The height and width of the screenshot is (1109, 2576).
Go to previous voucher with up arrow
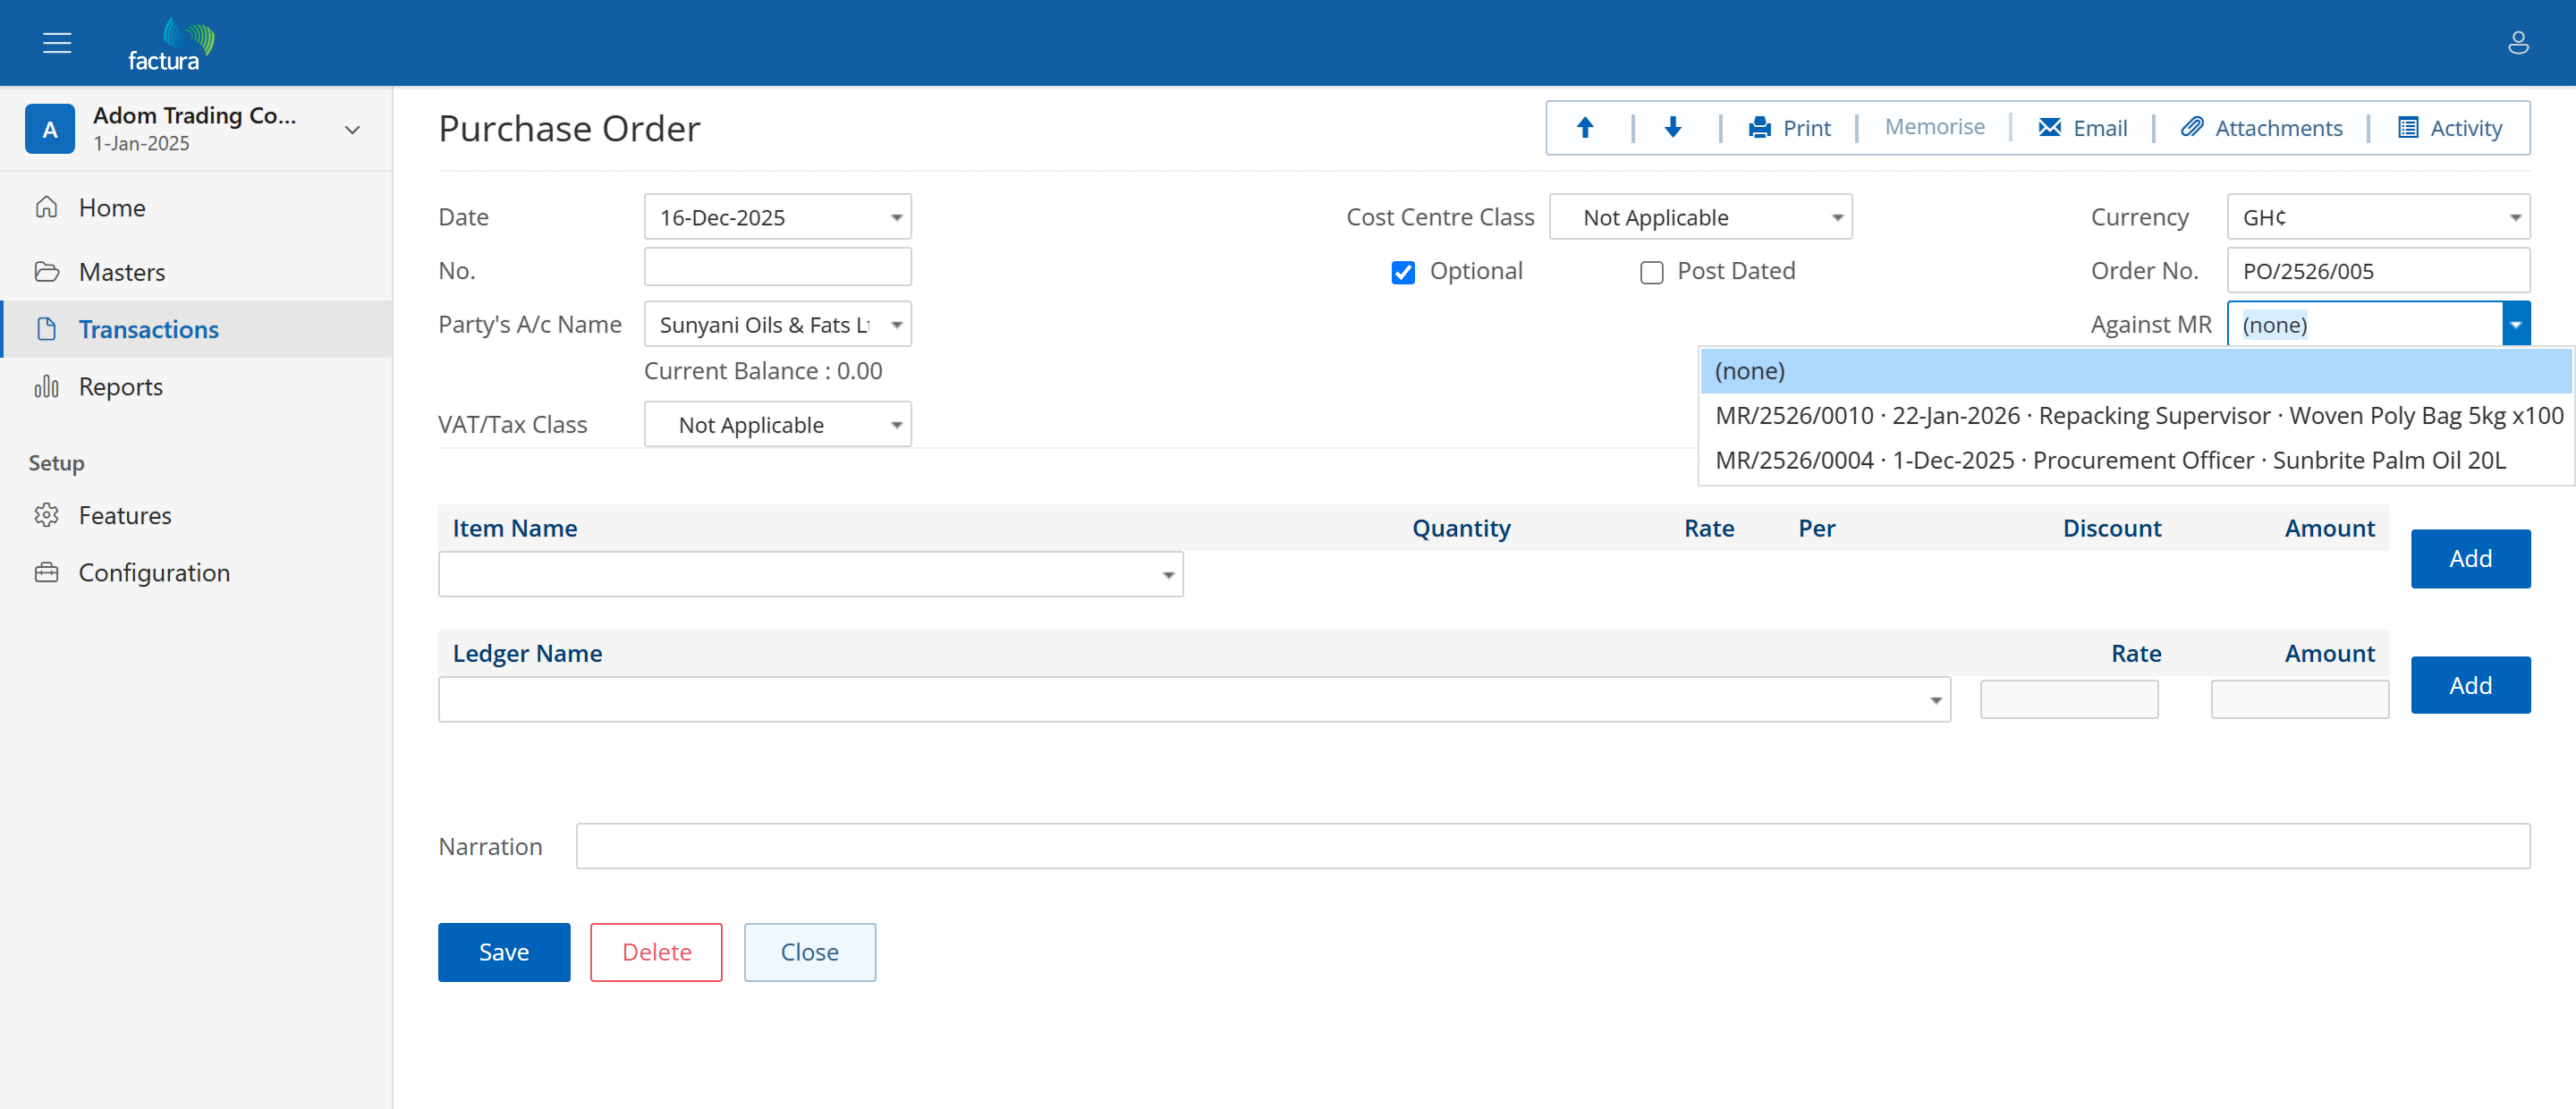pyautogui.click(x=1585, y=127)
